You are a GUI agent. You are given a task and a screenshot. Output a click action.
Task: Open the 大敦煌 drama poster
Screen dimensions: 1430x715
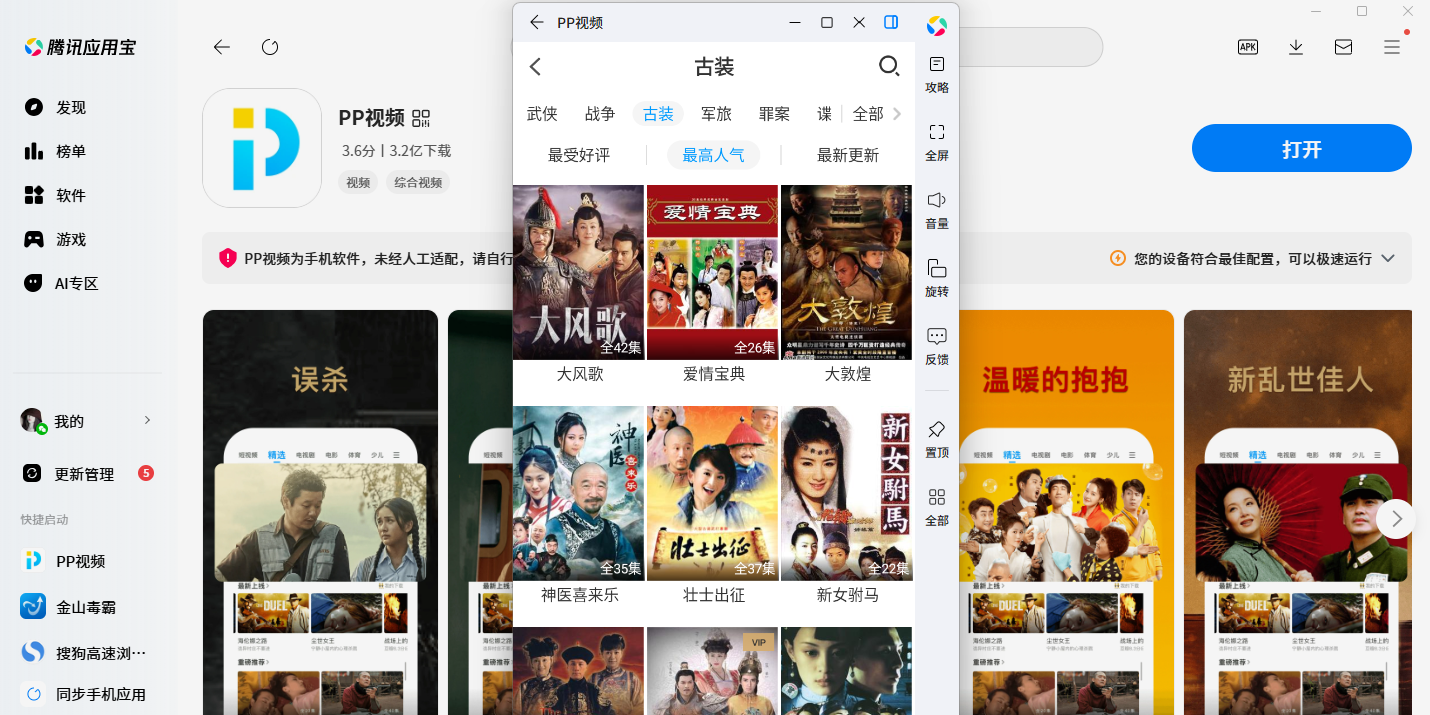point(846,272)
